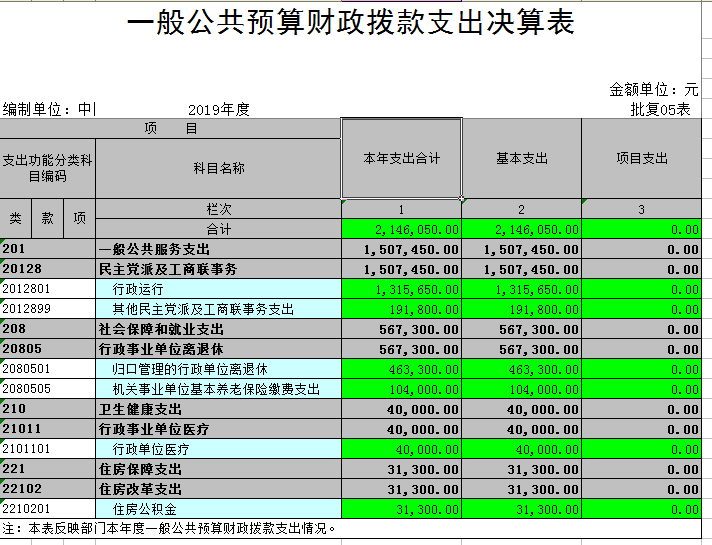Image resolution: width=712 pixels, height=545 pixels.
Task: Click the 支出功能分类科目编码 header cell
Action: point(47,168)
